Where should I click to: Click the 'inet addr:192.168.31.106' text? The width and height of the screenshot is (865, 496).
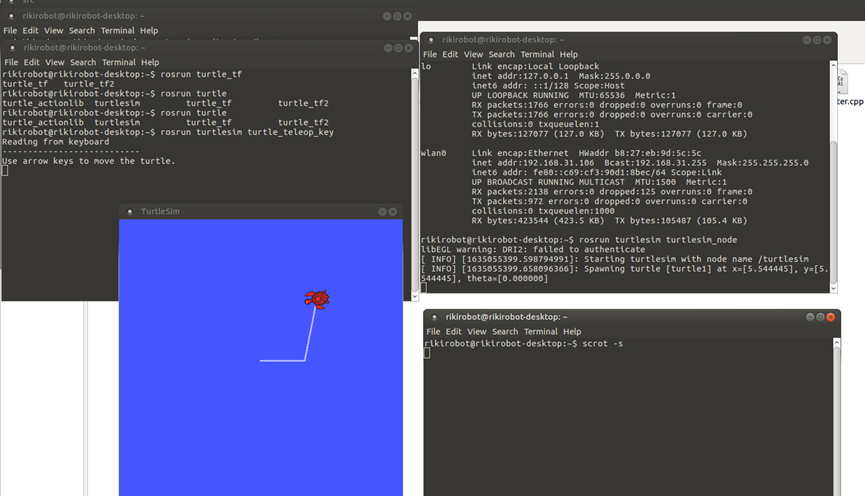point(533,163)
